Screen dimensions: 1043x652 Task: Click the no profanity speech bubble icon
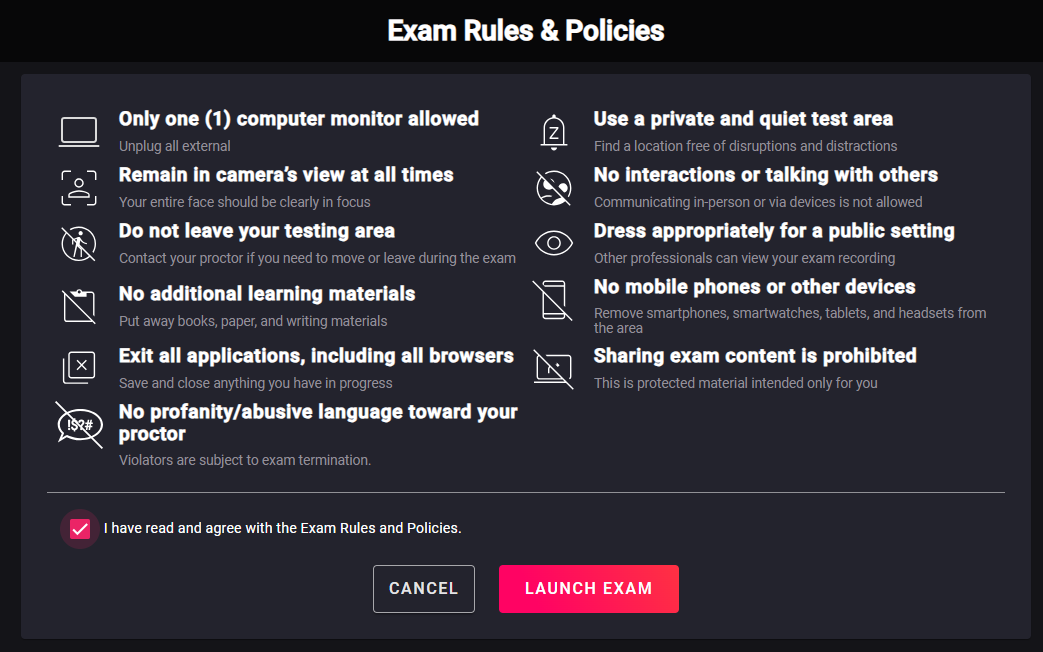(79, 424)
